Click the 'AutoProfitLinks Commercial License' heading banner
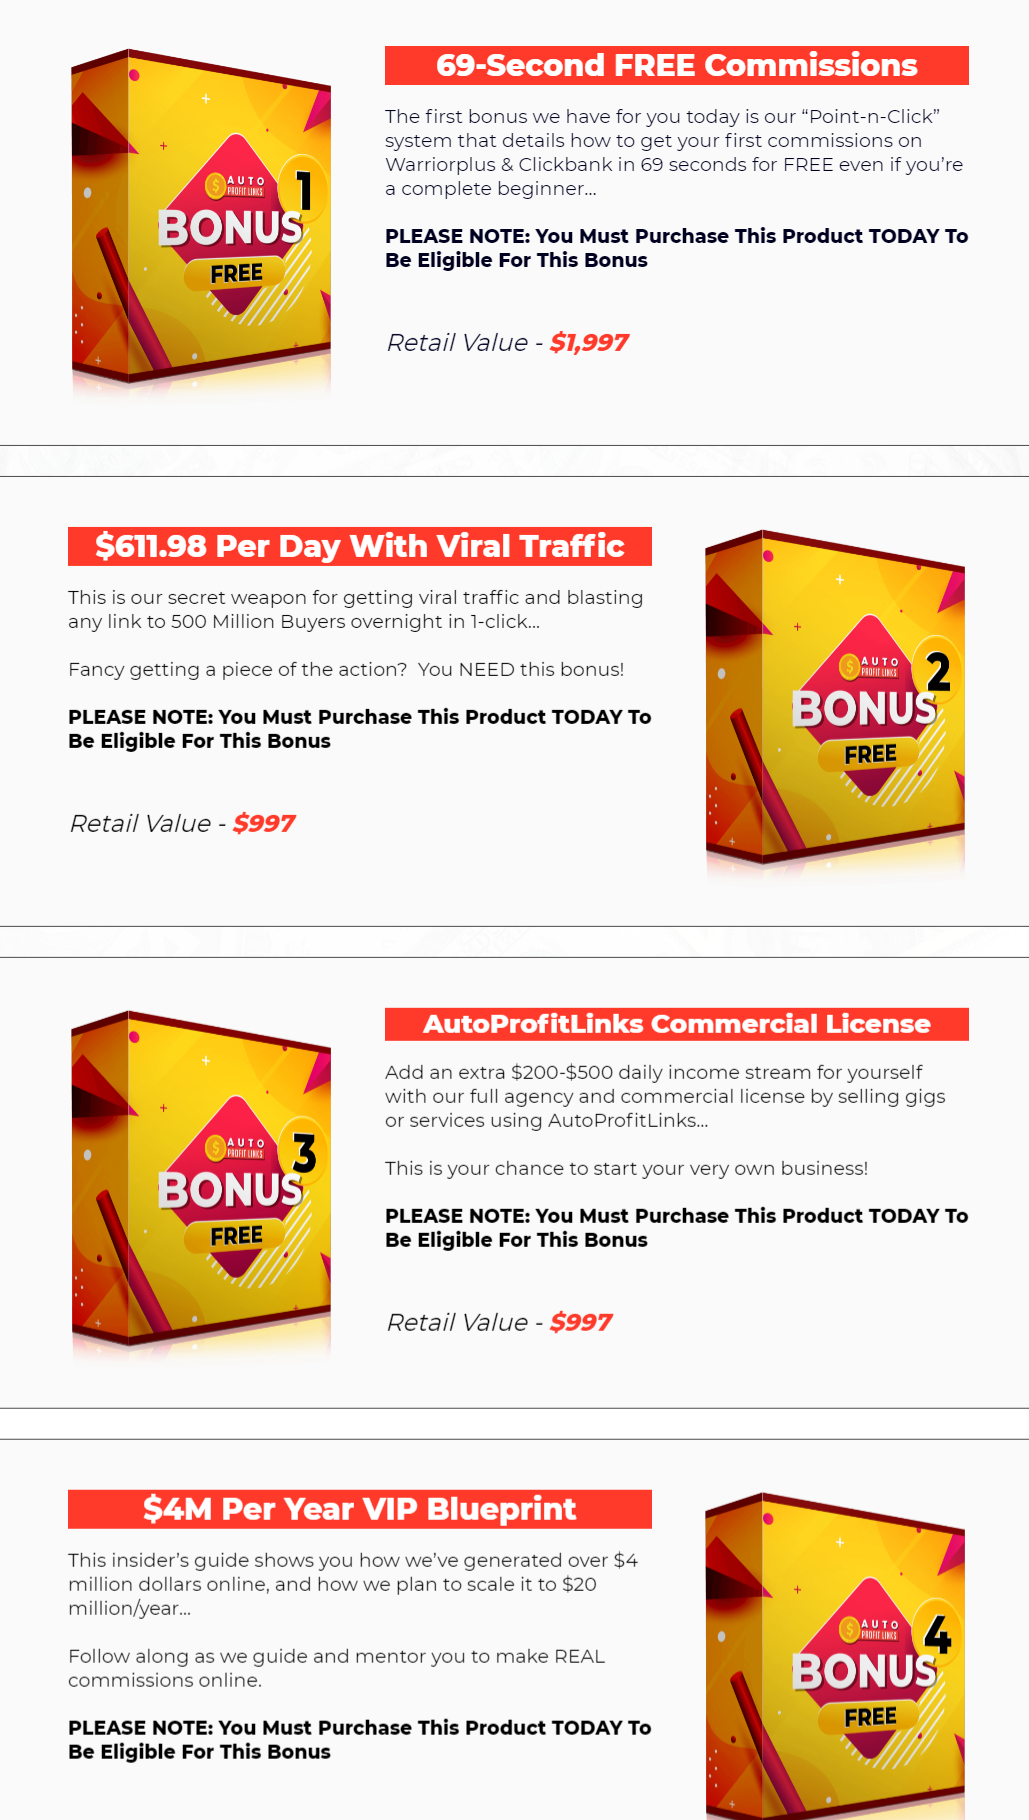 [x=677, y=1024]
